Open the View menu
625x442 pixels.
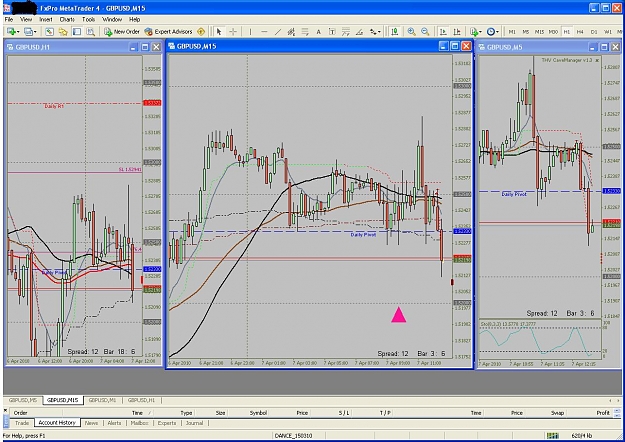[26, 19]
